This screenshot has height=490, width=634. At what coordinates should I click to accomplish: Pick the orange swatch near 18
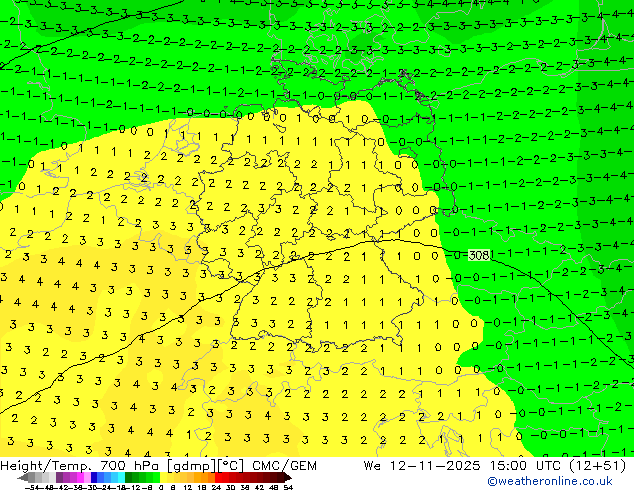coord(205,477)
